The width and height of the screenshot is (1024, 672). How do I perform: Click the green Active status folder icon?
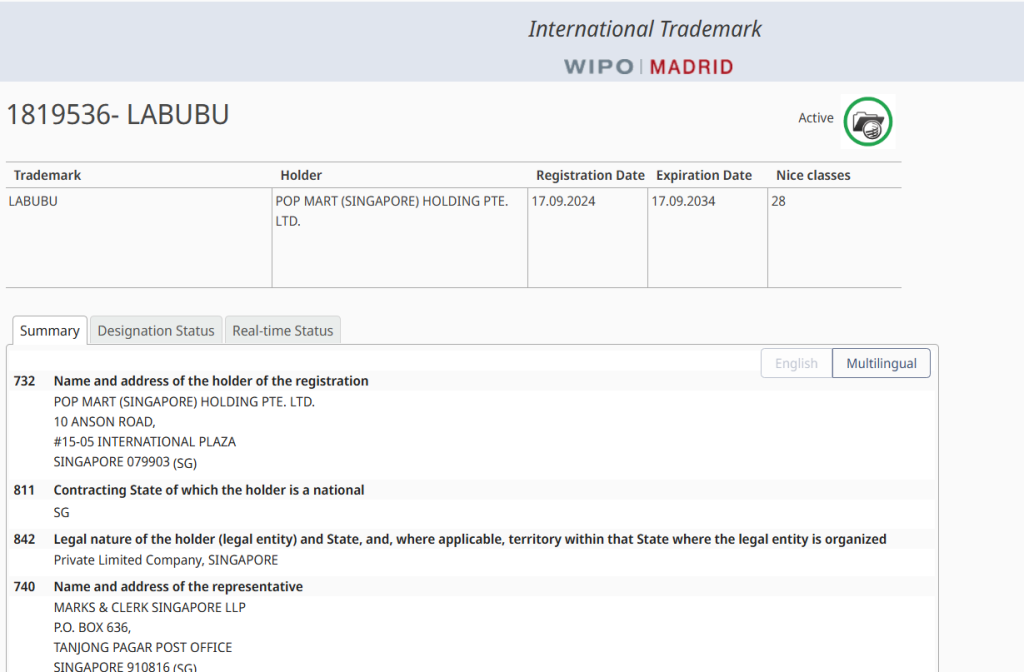(867, 121)
